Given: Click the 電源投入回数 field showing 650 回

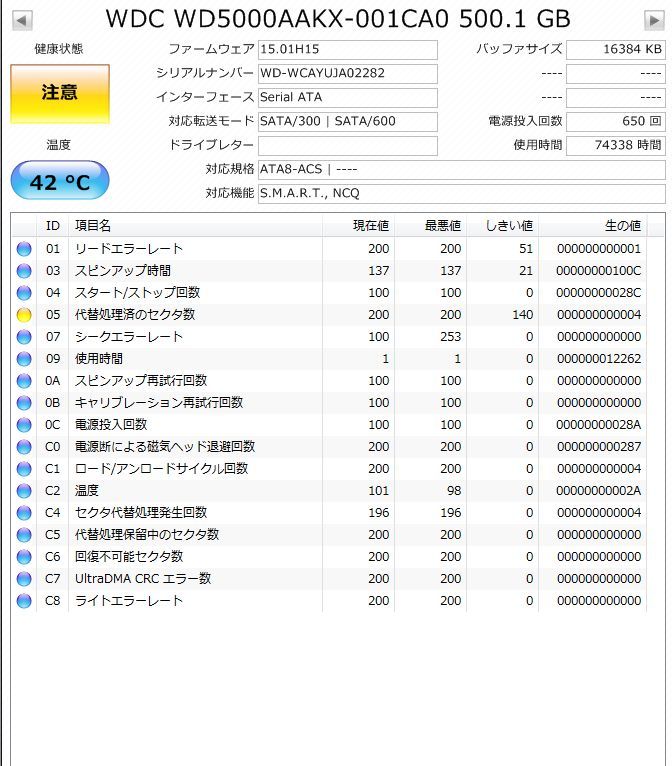Looking at the screenshot, I should click(x=616, y=121).
